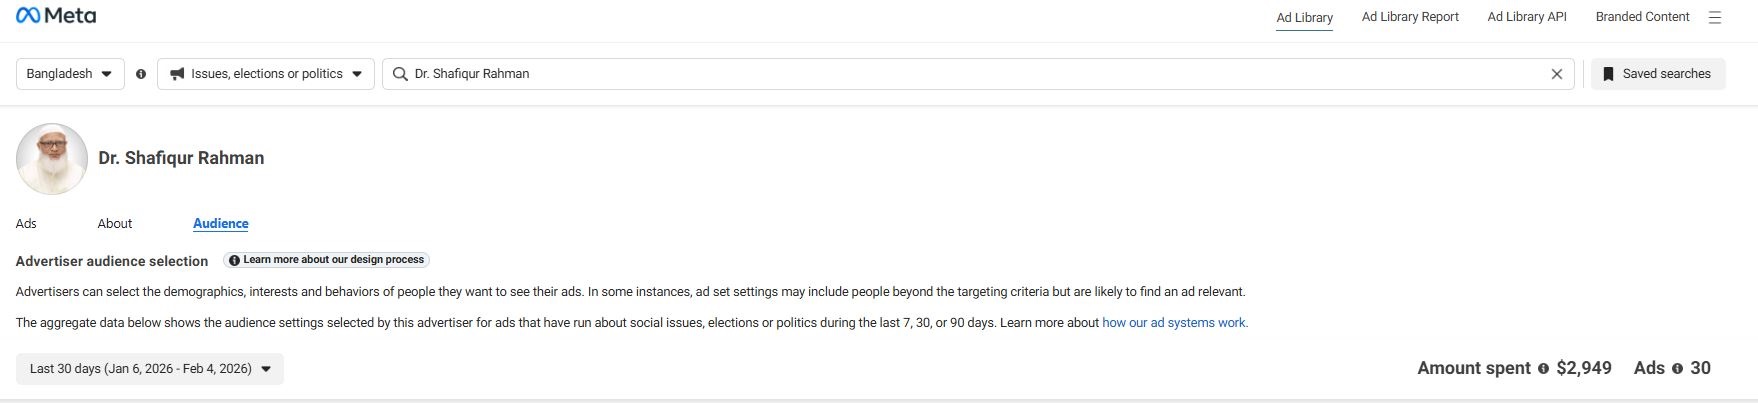Open the hamburger menu icon
The image size is (1758, 403).
point(1715,17)
